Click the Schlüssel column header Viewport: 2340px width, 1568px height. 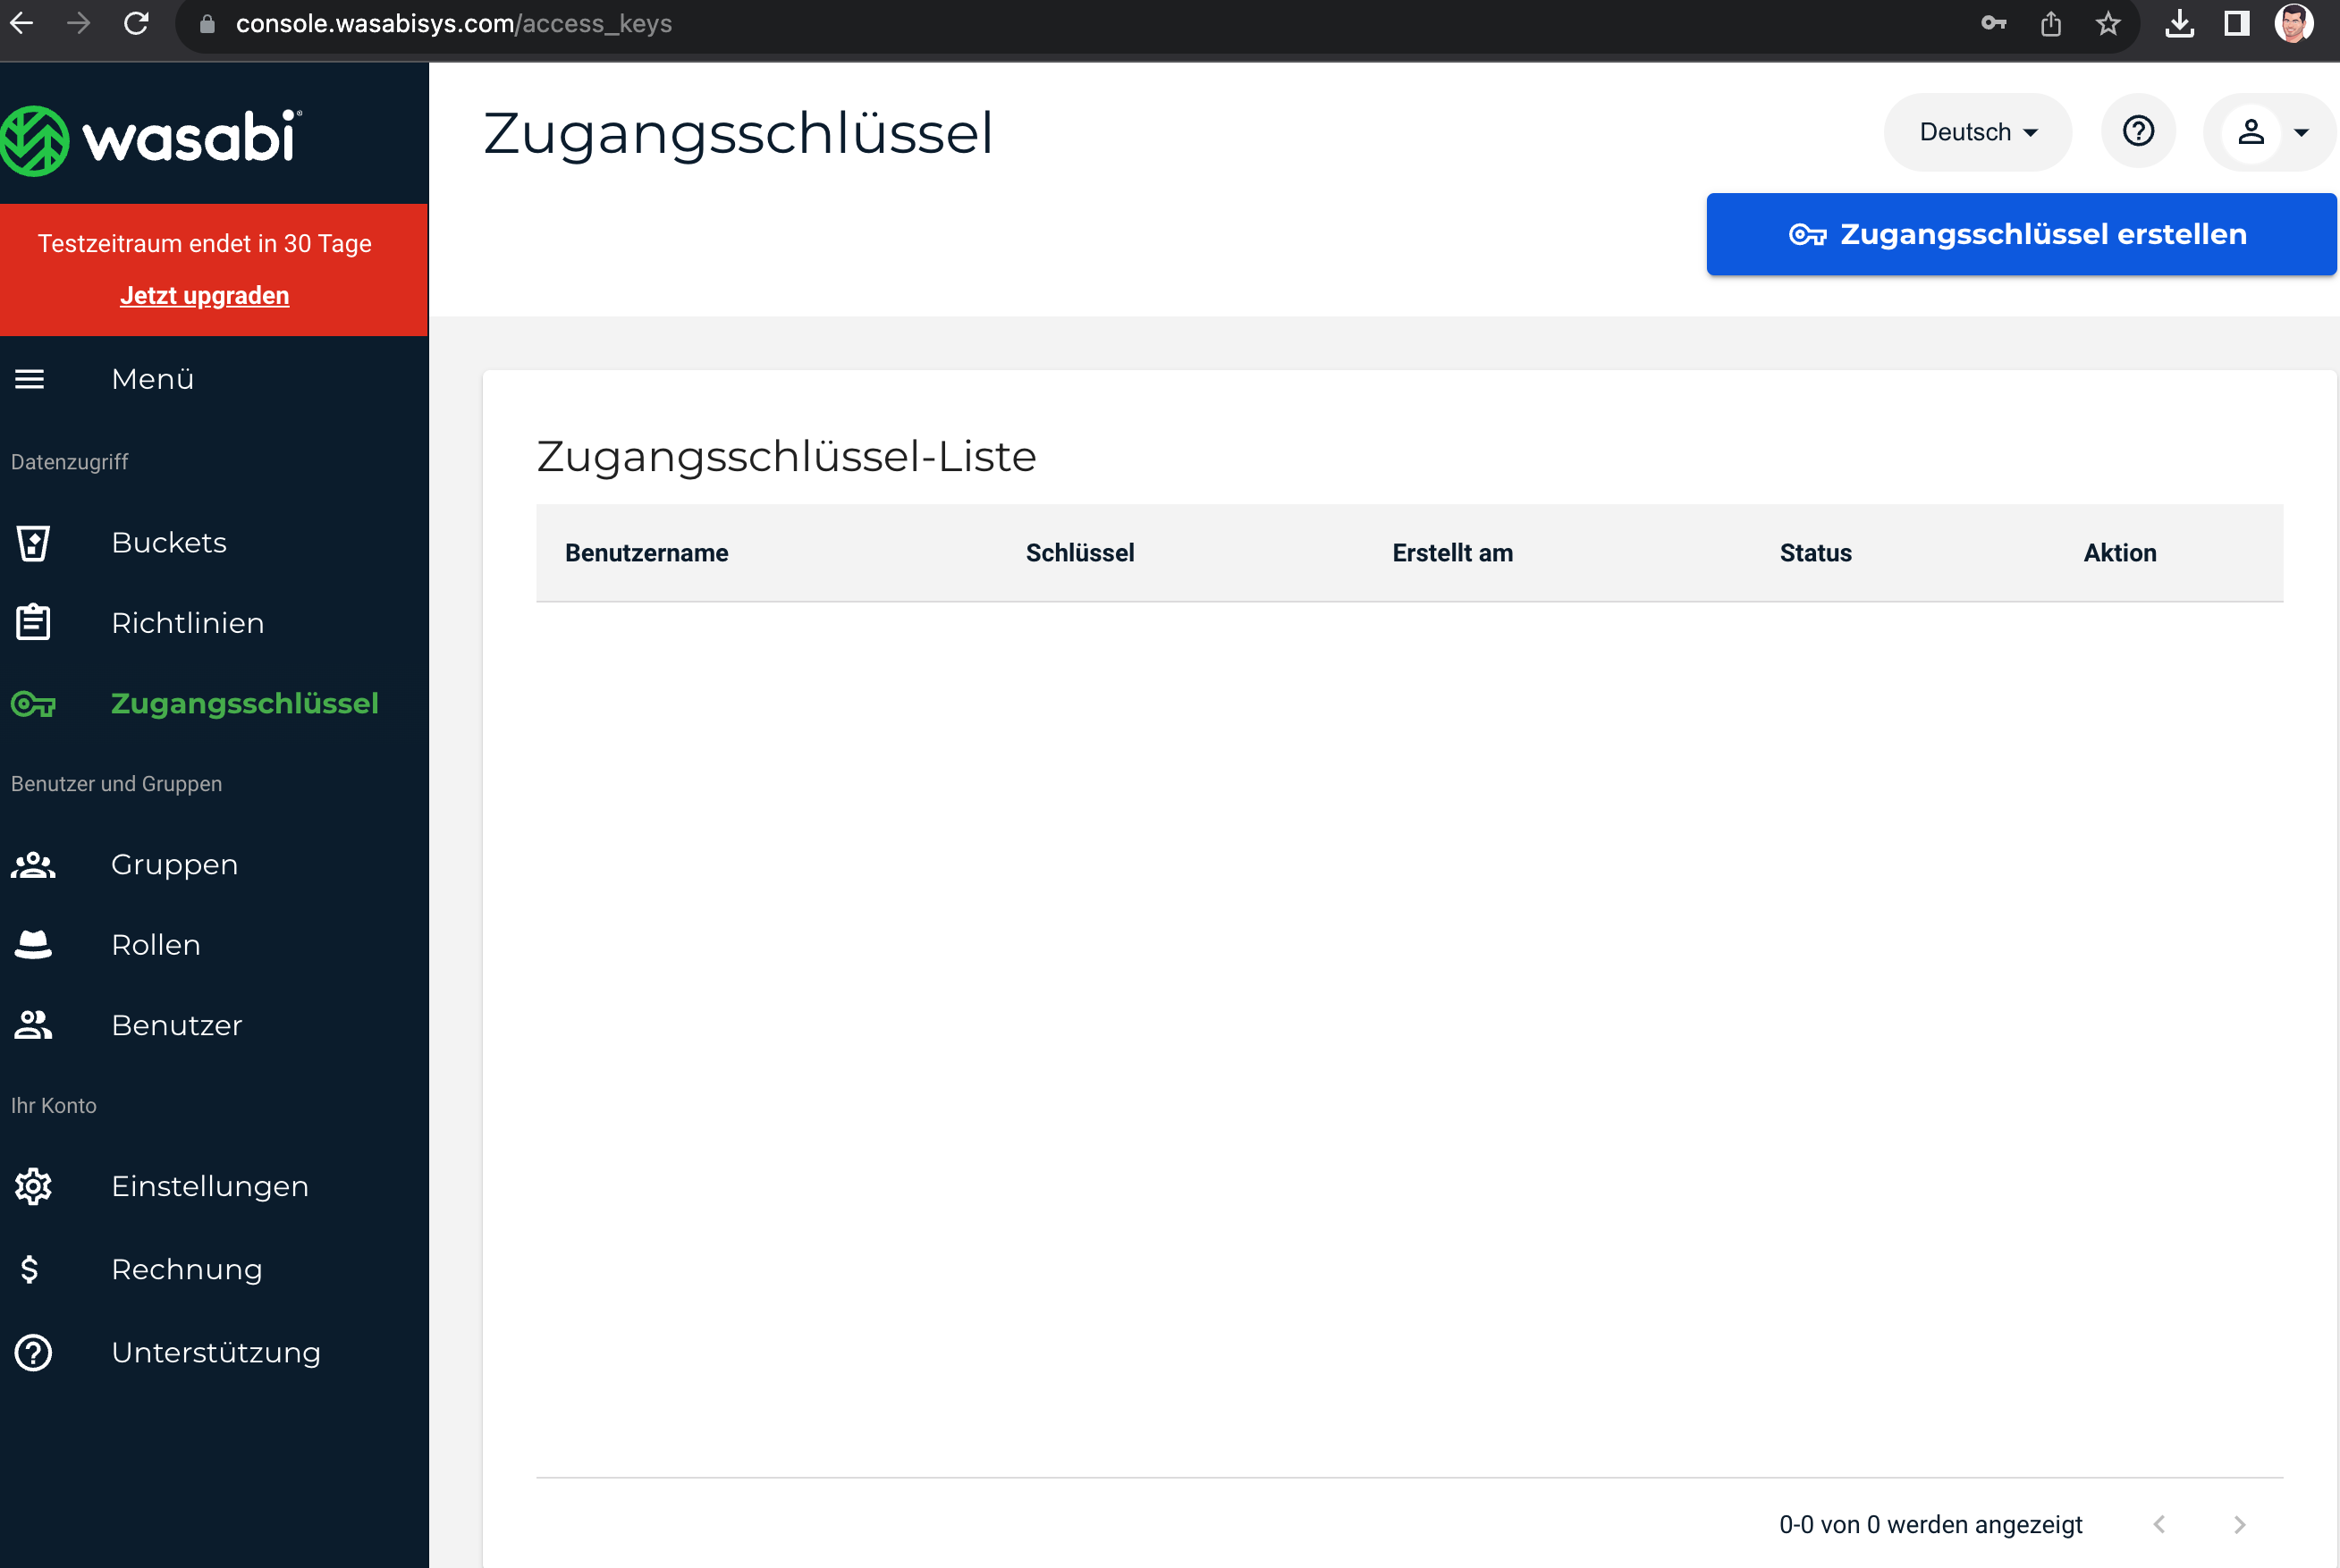coord(1080,553)
